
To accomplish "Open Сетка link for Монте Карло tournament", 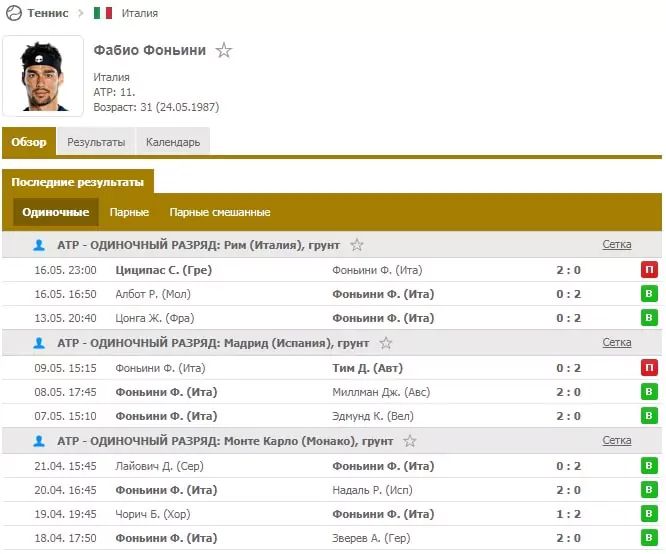I will [617, 440].
